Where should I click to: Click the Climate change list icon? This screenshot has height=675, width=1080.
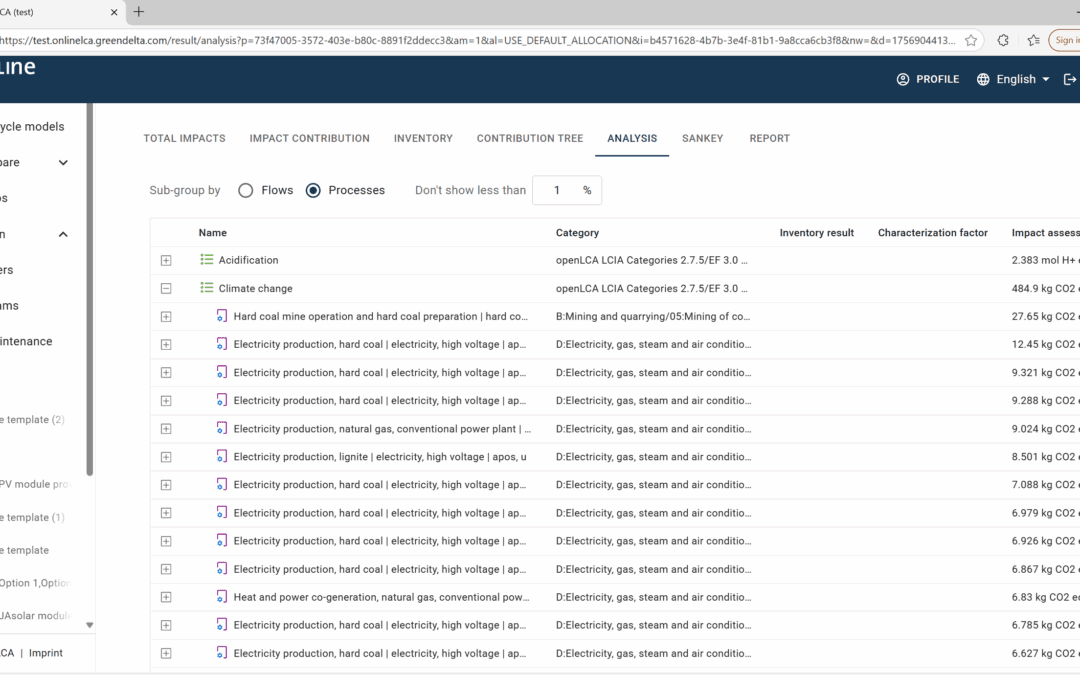tap(207, 288)
